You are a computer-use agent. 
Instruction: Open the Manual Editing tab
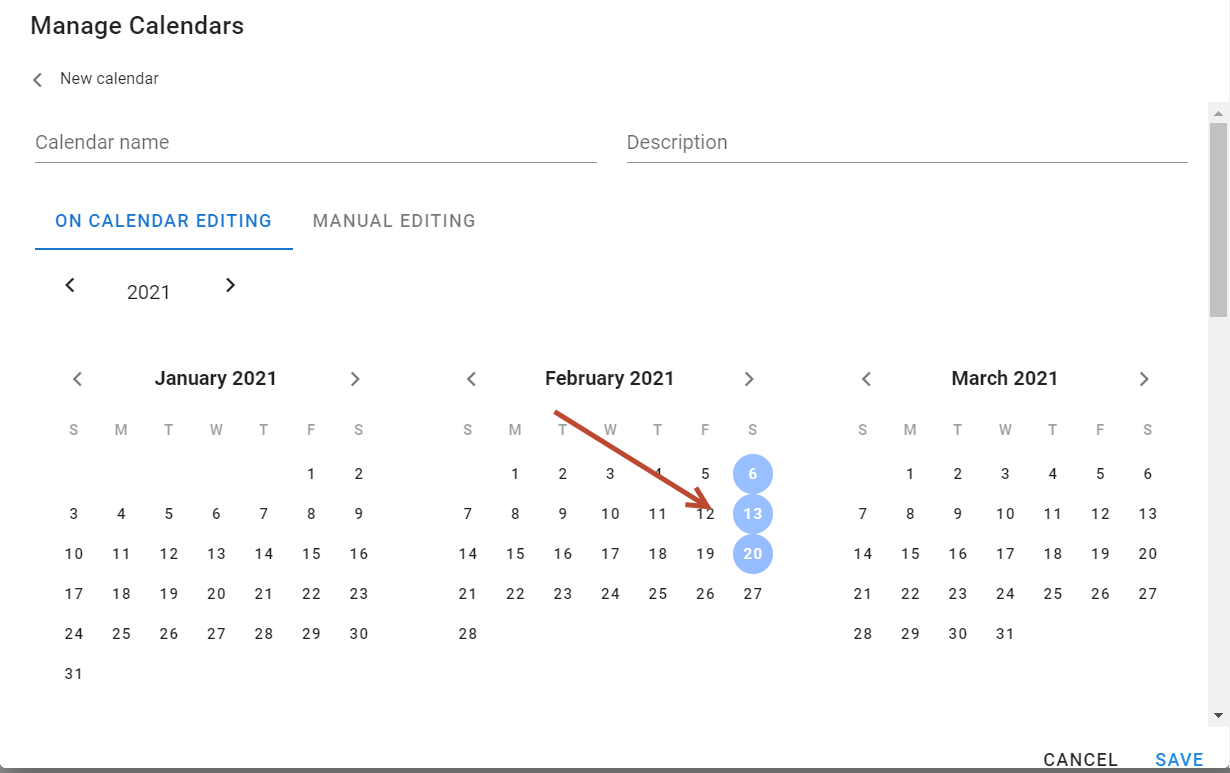(x=394, y=221)
